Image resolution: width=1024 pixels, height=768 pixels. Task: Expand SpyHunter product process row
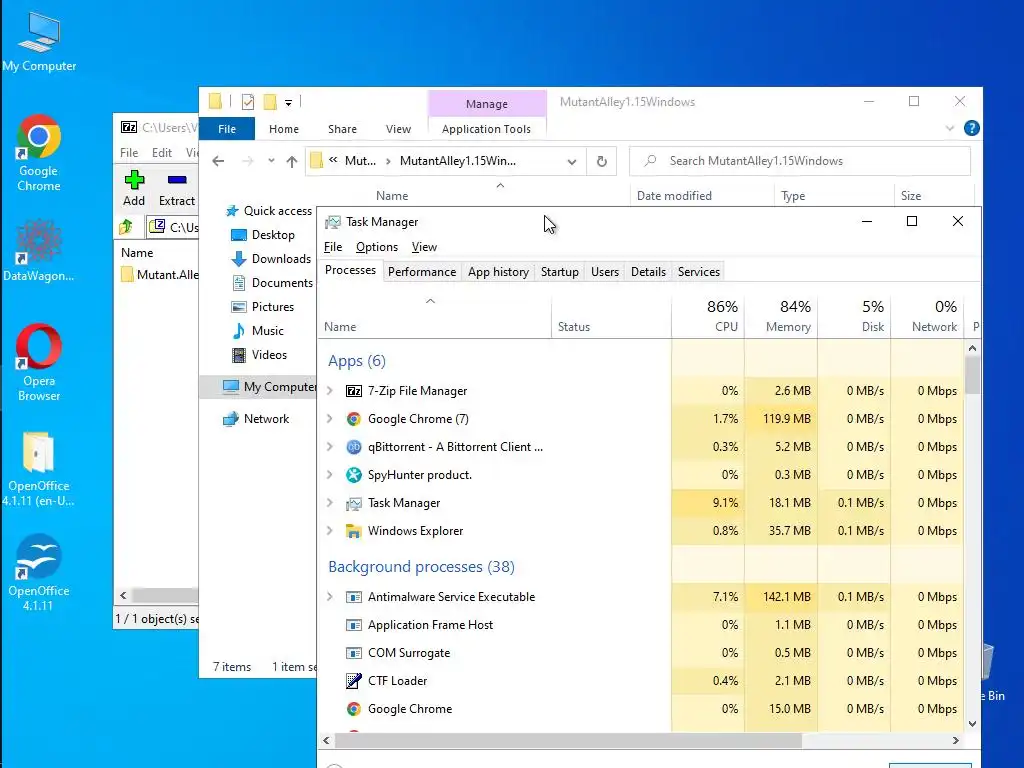pos(330,475)
